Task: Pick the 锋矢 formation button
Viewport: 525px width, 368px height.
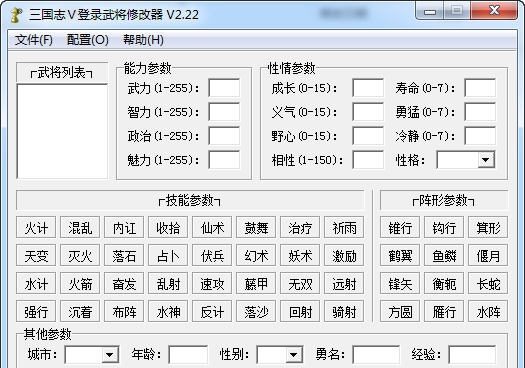Action: pos(400,284)
